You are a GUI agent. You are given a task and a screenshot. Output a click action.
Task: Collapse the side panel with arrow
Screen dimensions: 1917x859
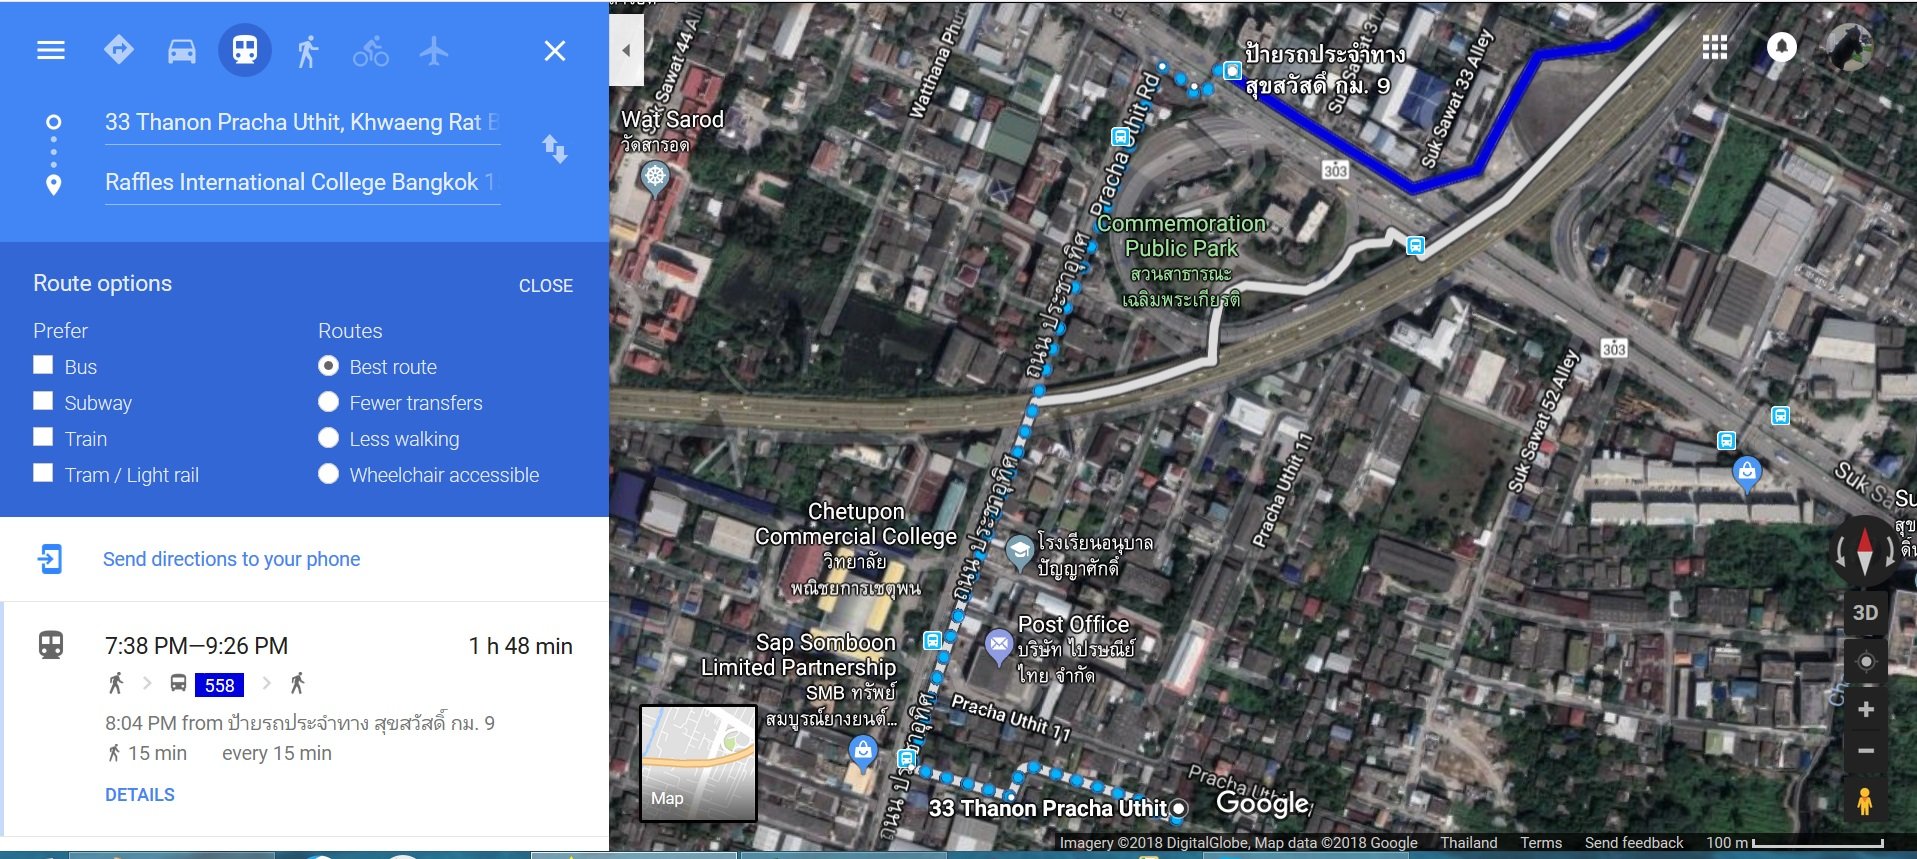(x=627, y=50)
